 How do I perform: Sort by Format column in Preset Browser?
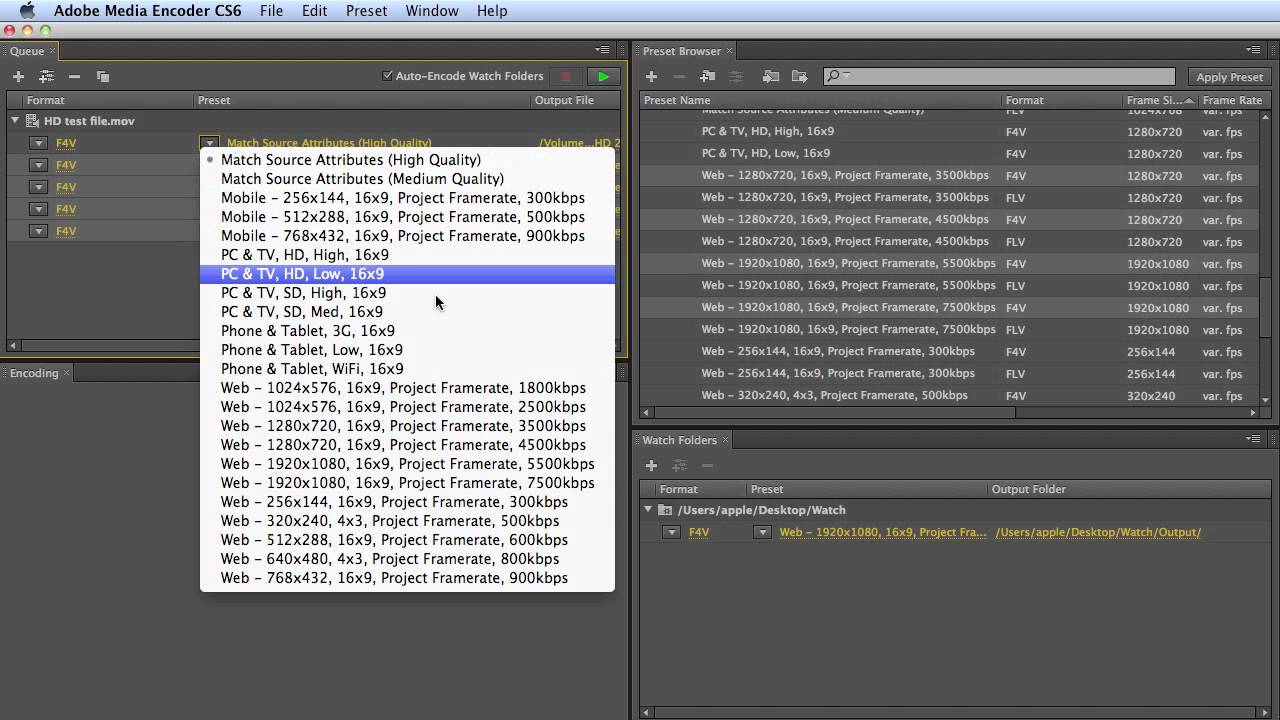[1060, 100]
